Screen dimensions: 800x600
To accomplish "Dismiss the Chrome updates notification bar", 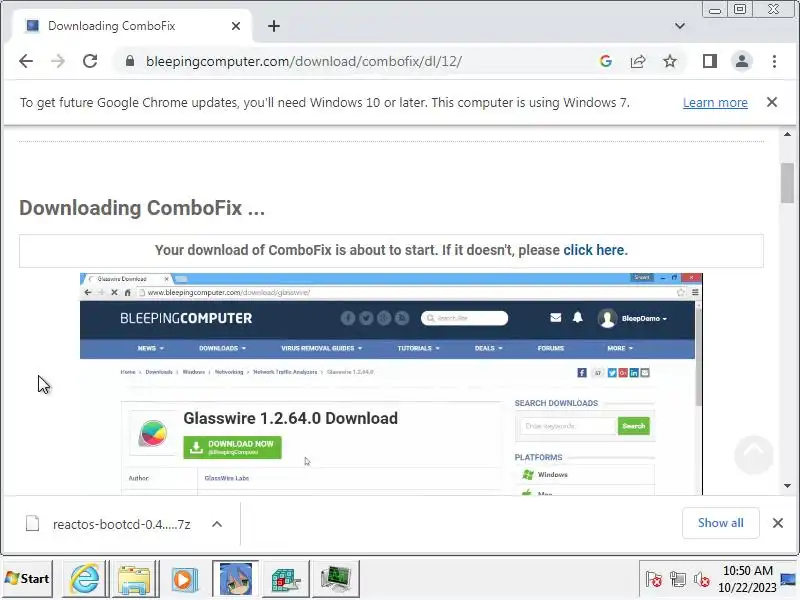I will pyautogui.click(x=772, y=103).
